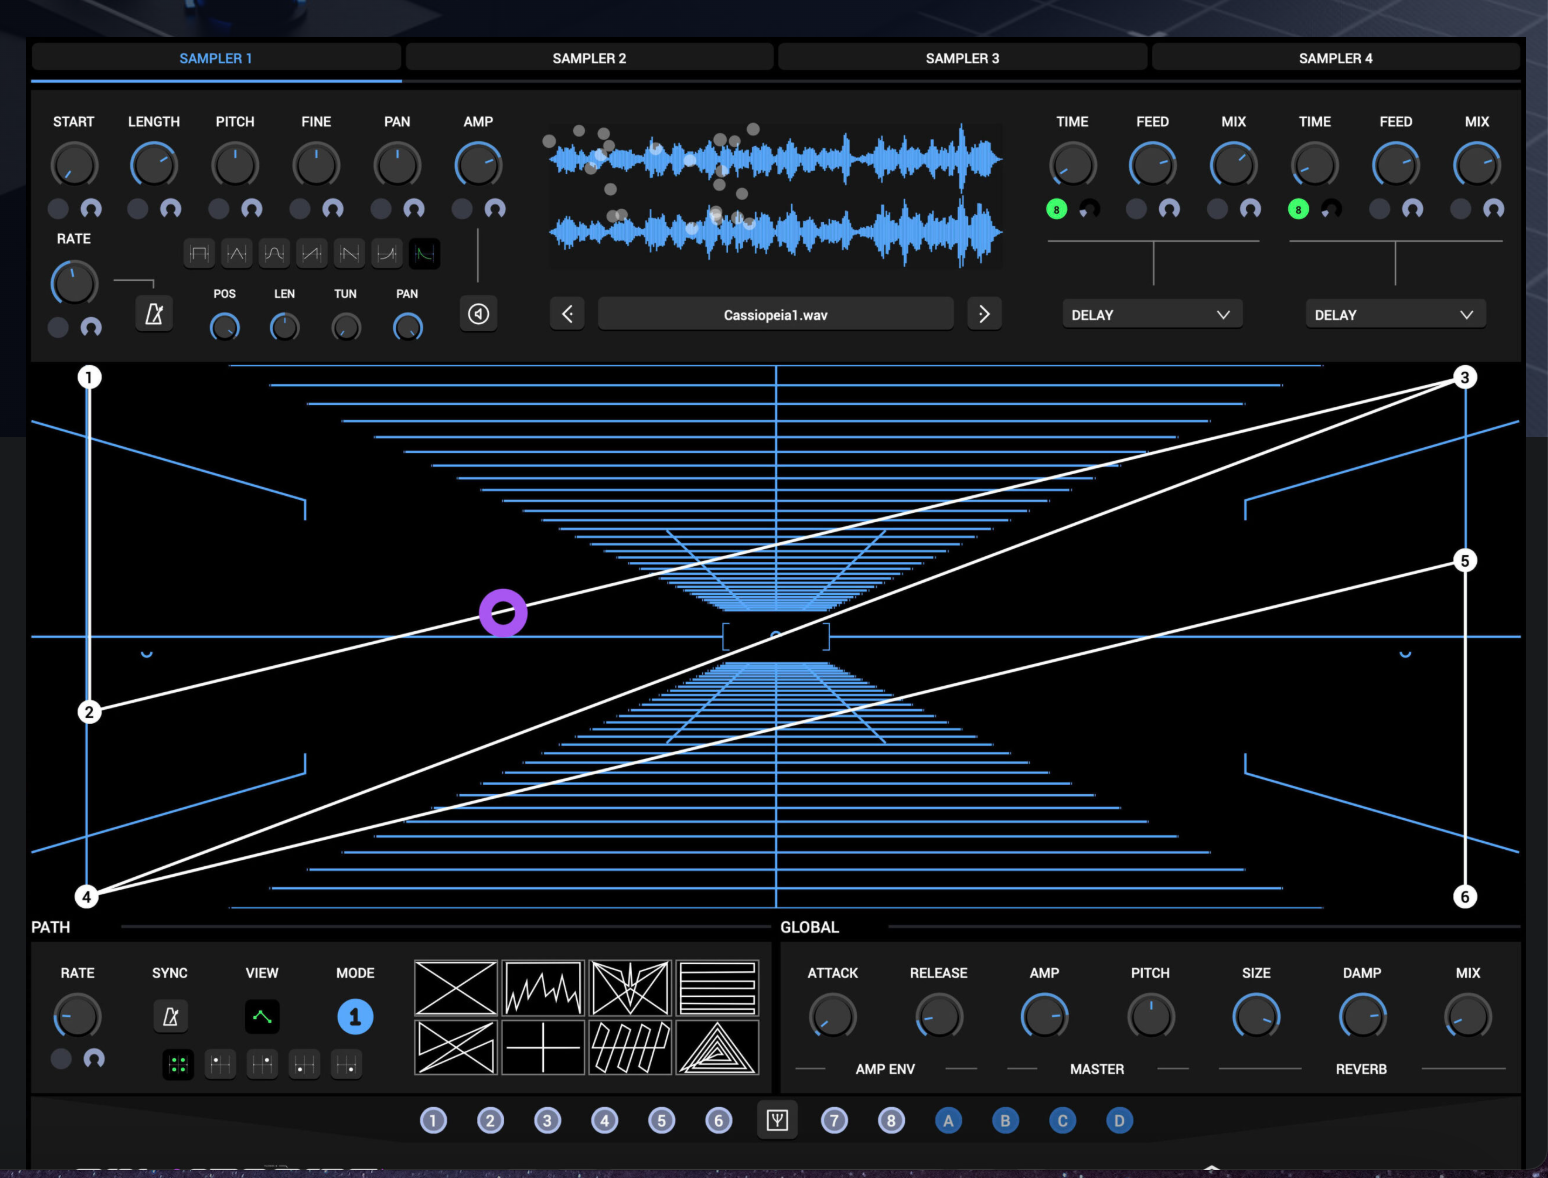Select the square wave LFO shape
The width and height of the screenshot is (1548, 1178).
(x=199, y=253)
